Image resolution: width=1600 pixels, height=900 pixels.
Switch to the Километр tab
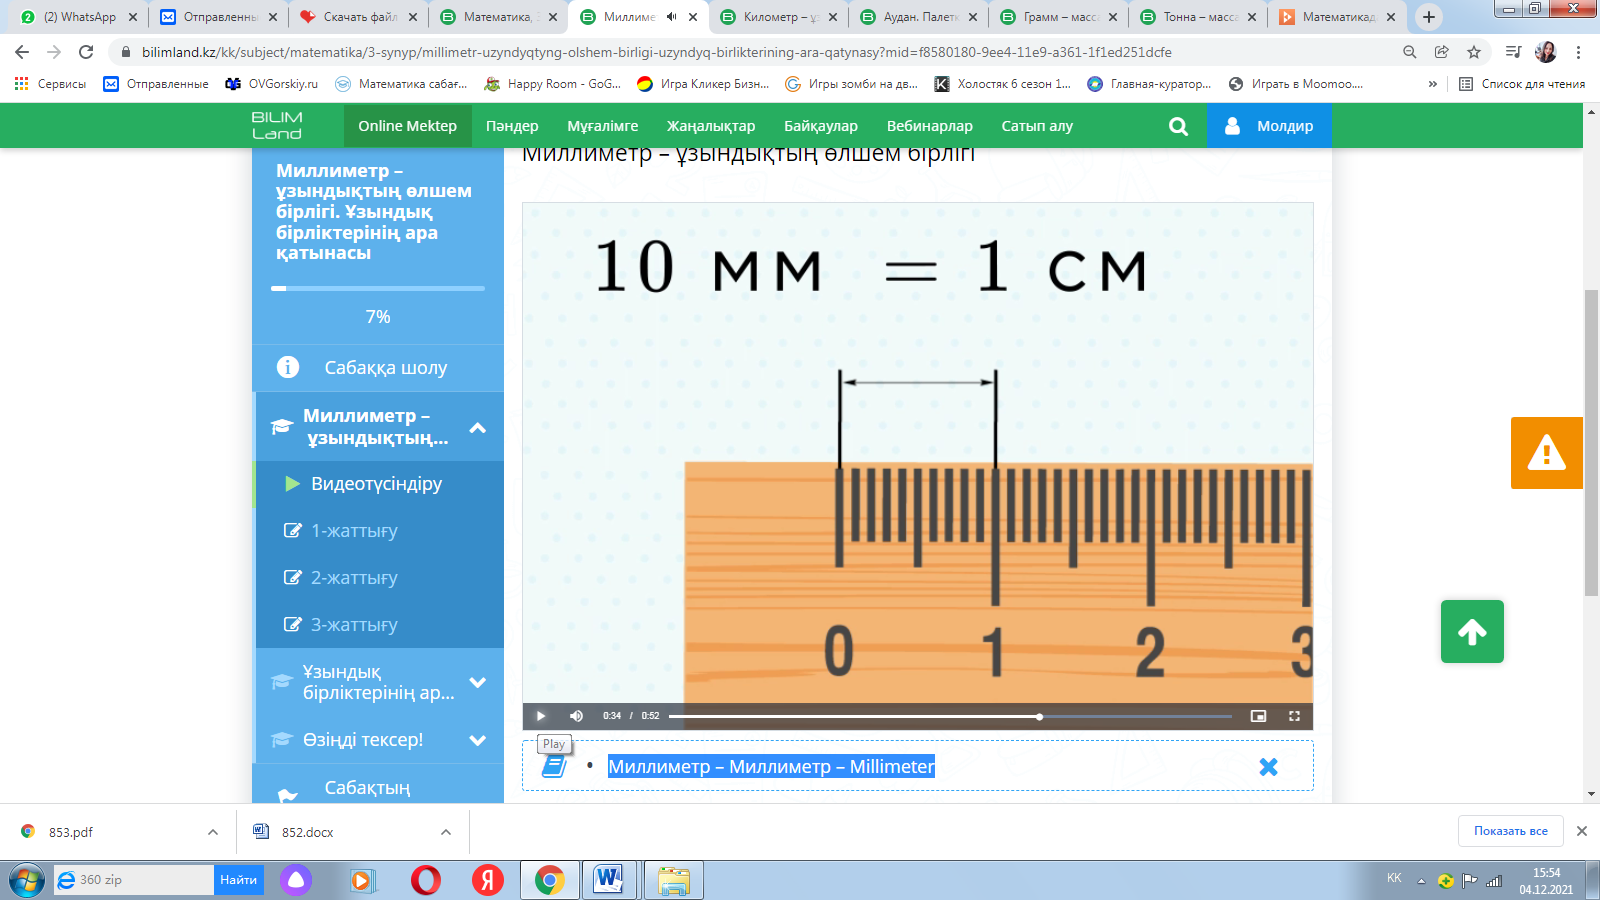(x=778, y=17)
